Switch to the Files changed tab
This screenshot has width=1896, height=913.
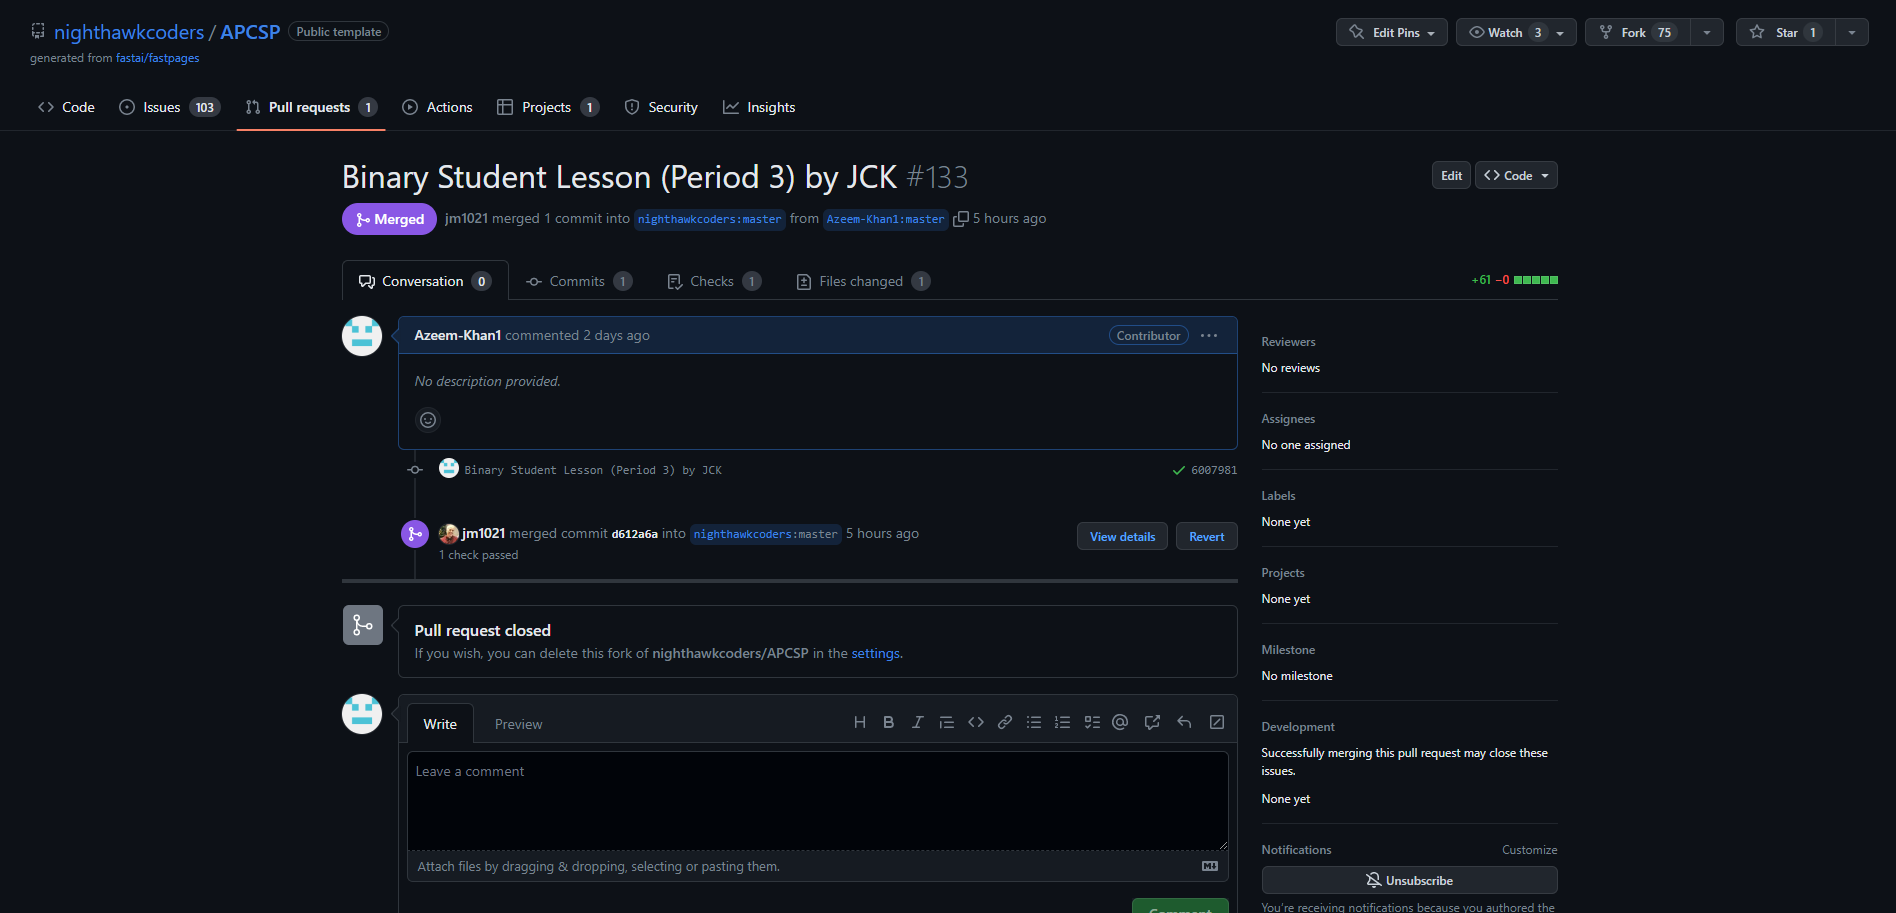[x=863, y=281]
